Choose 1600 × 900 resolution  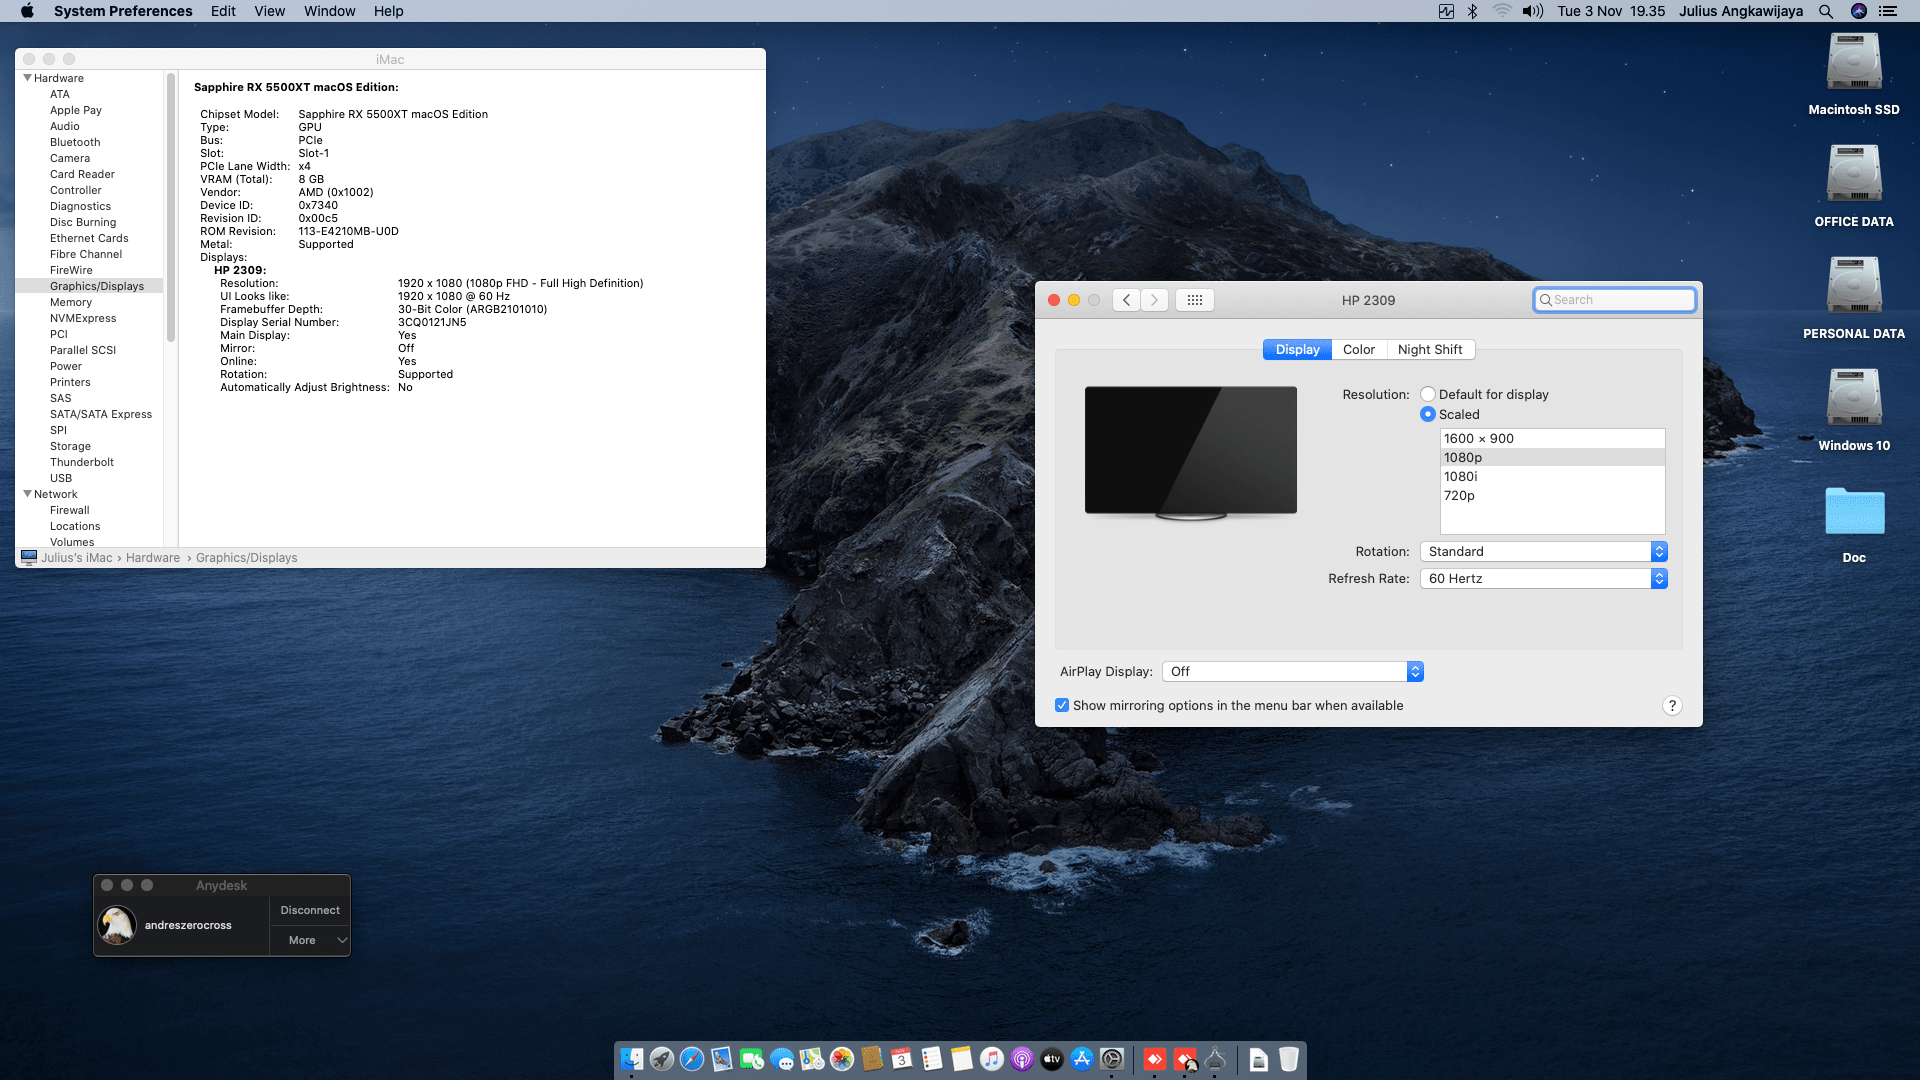(x=1552, y=438)
